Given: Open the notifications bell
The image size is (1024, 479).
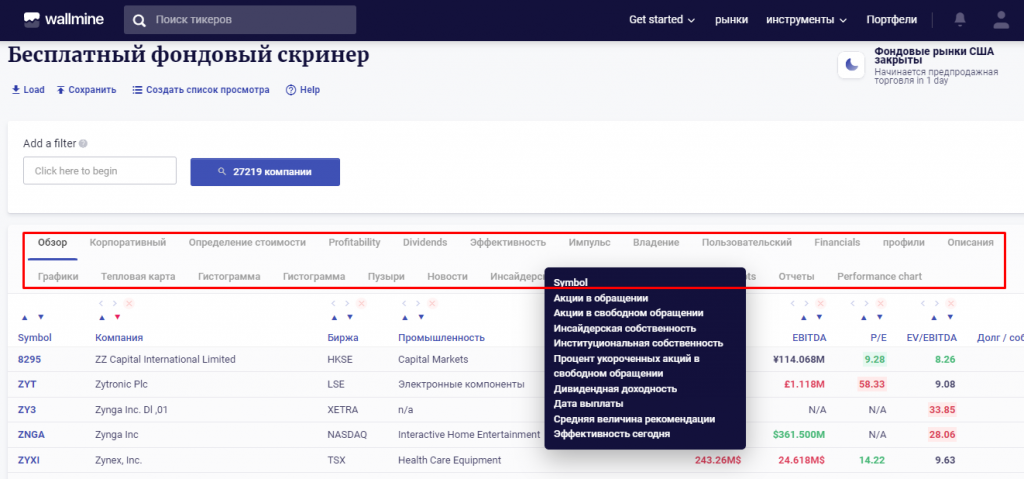Looking at the screenshot, I should [960, 20].
